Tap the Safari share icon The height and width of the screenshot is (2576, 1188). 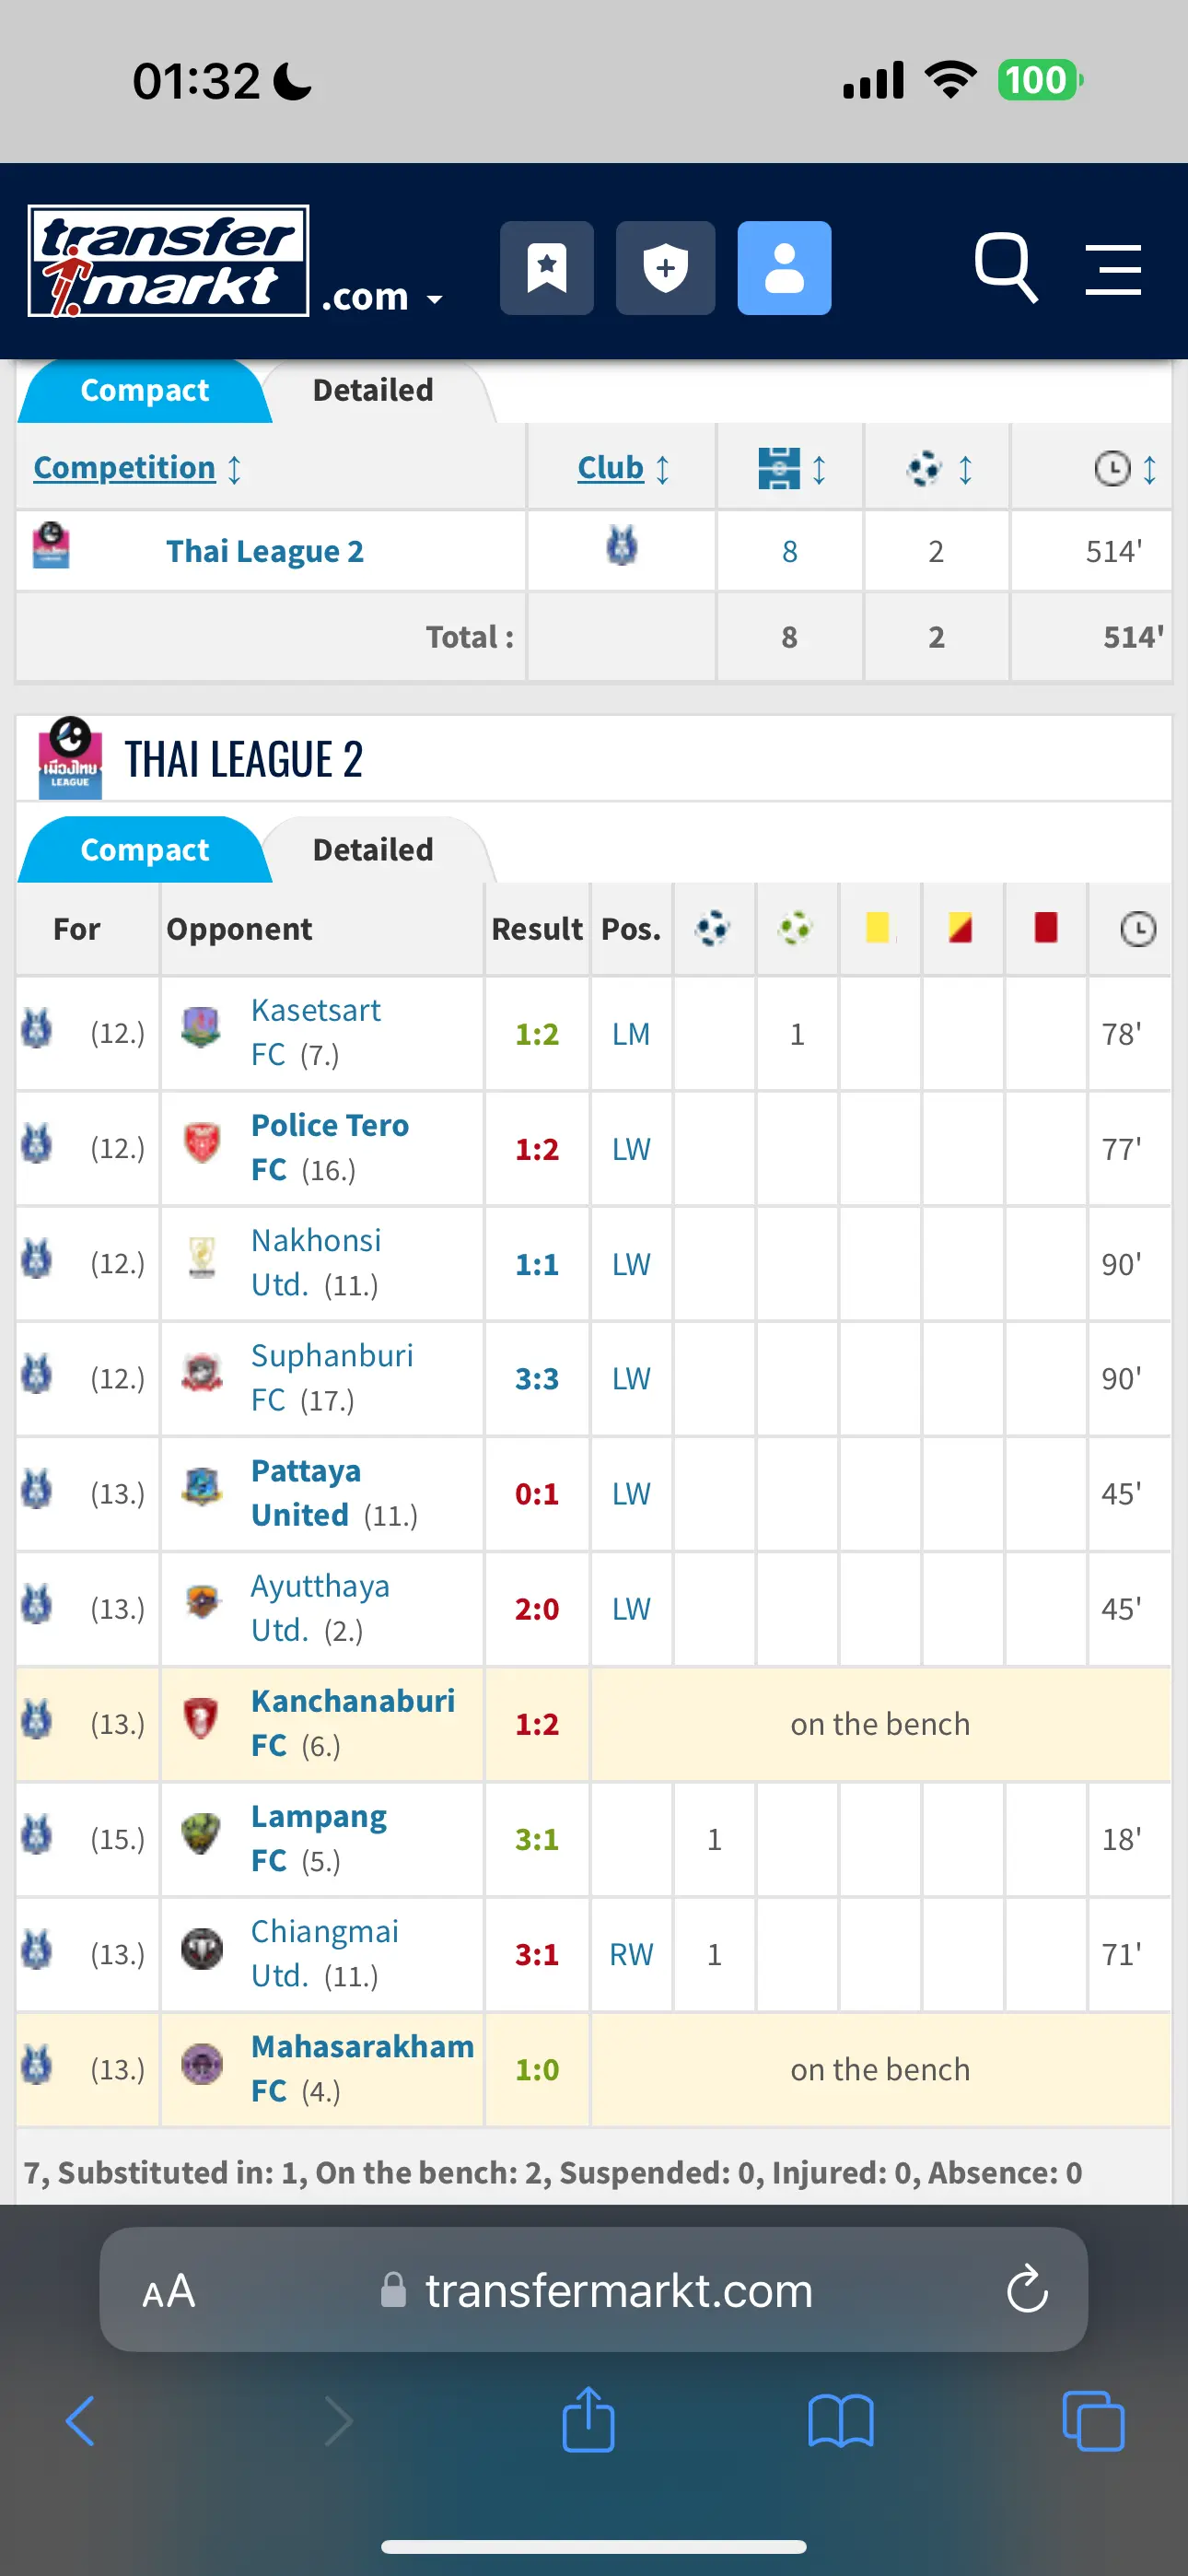tap(588, 2420)
